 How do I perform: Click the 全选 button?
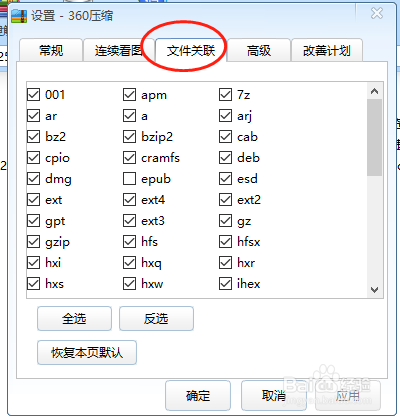click(74, 319)
